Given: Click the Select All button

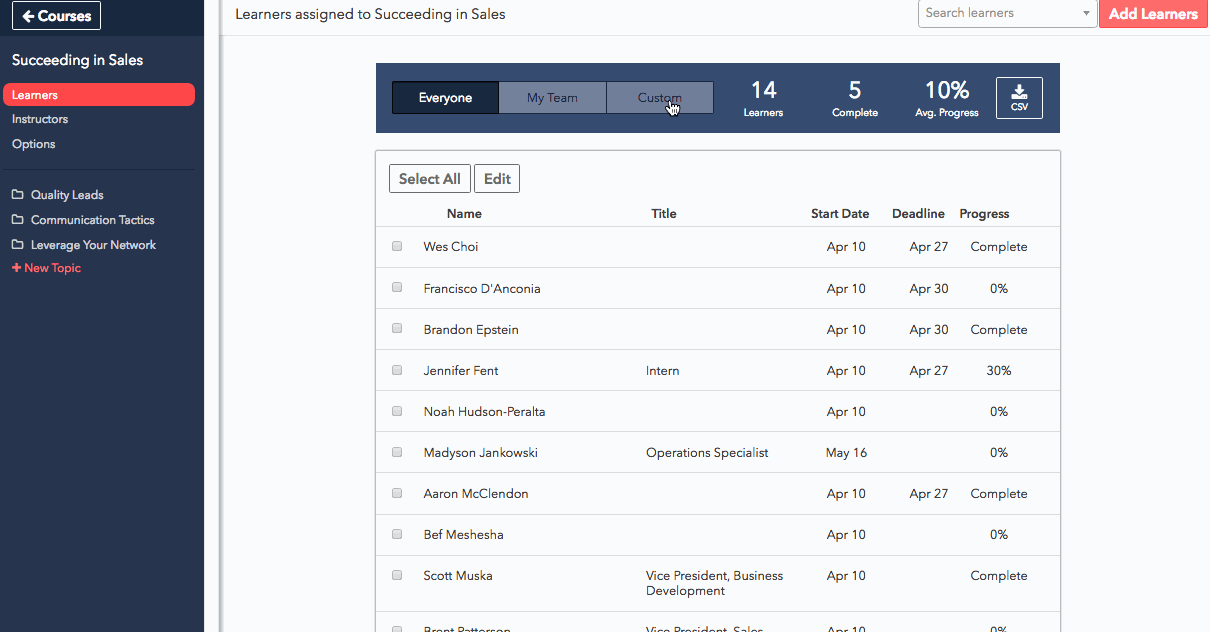Looking at the screenshot, I should (x=429, y=178).
